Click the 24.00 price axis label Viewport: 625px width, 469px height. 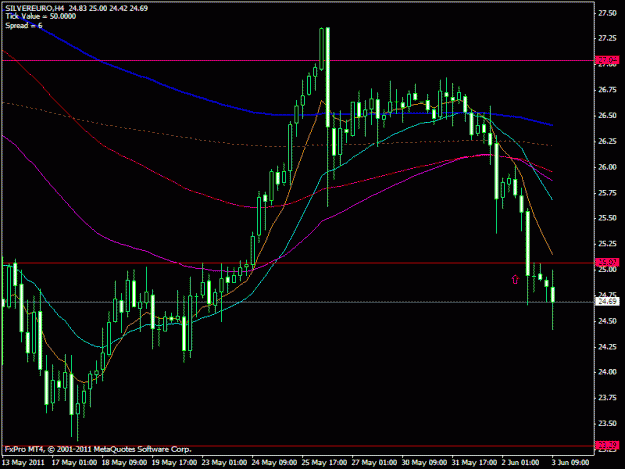pyautogui.click(x=607, y=372)
